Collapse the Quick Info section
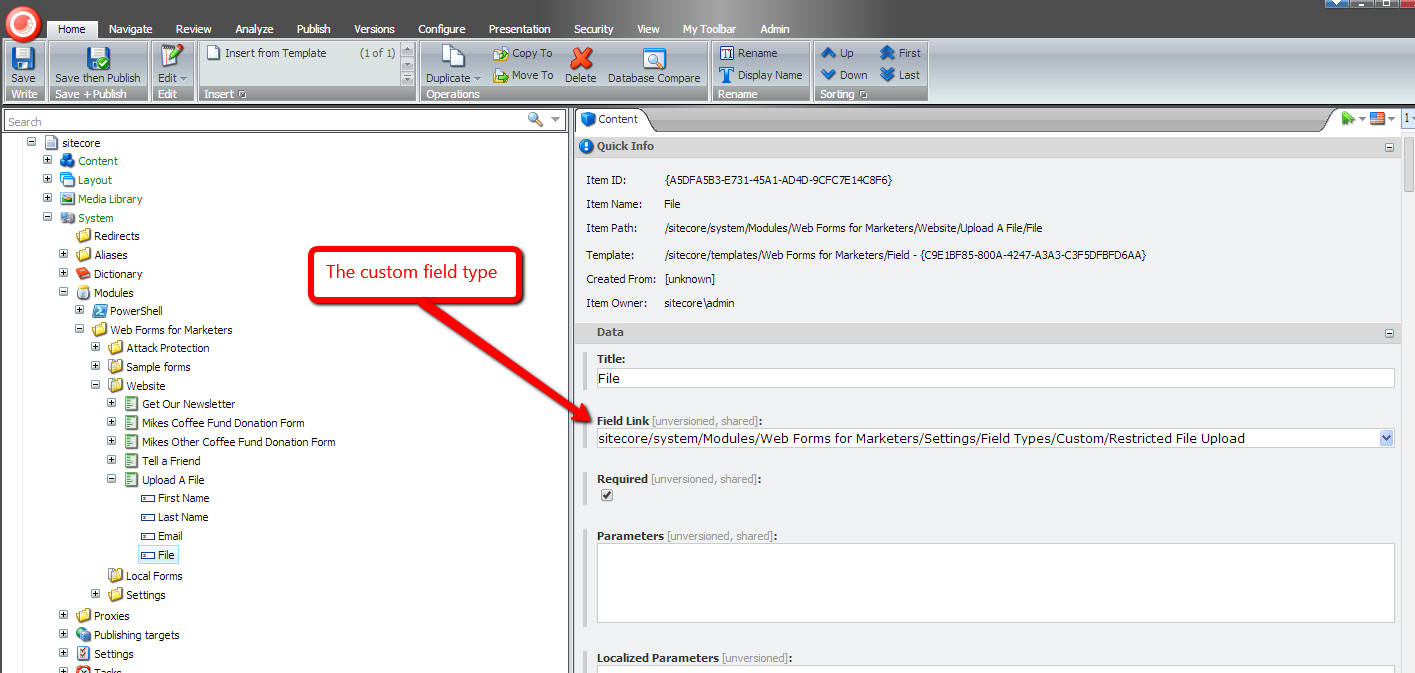 click(1389, 147)
